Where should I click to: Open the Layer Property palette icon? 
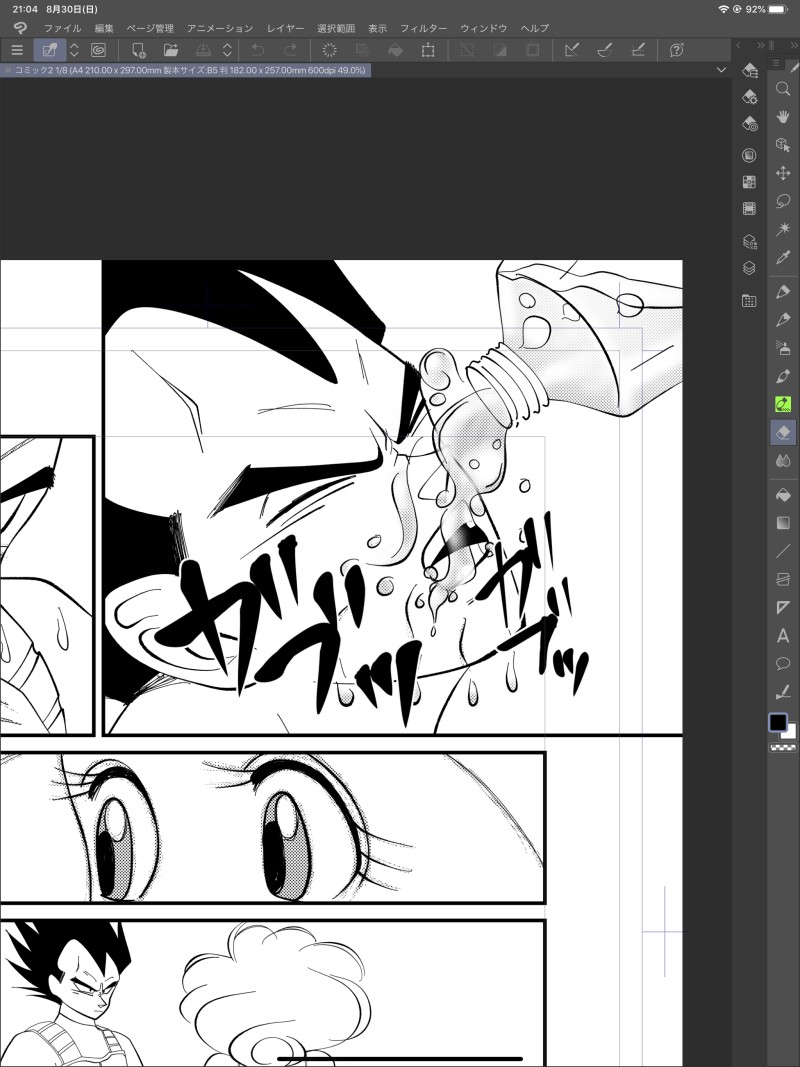[749, 242]
